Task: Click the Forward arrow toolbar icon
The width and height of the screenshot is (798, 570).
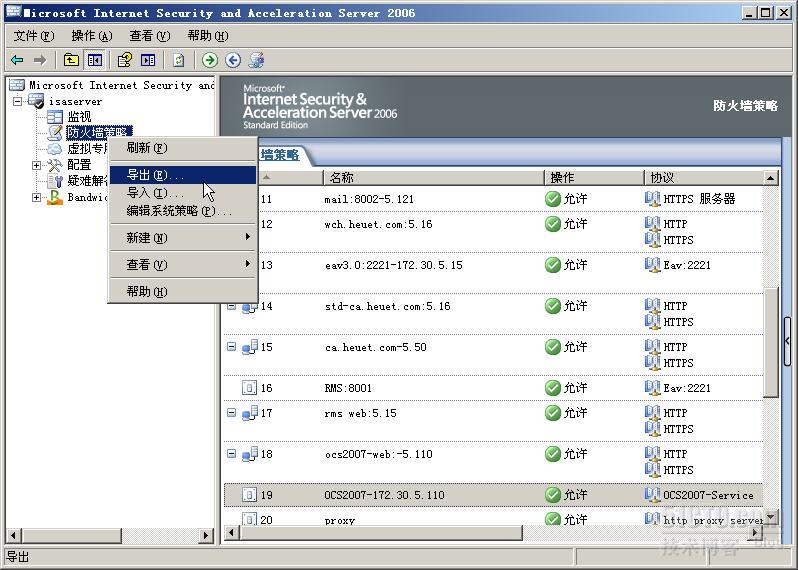Action: tap(40, 60)
